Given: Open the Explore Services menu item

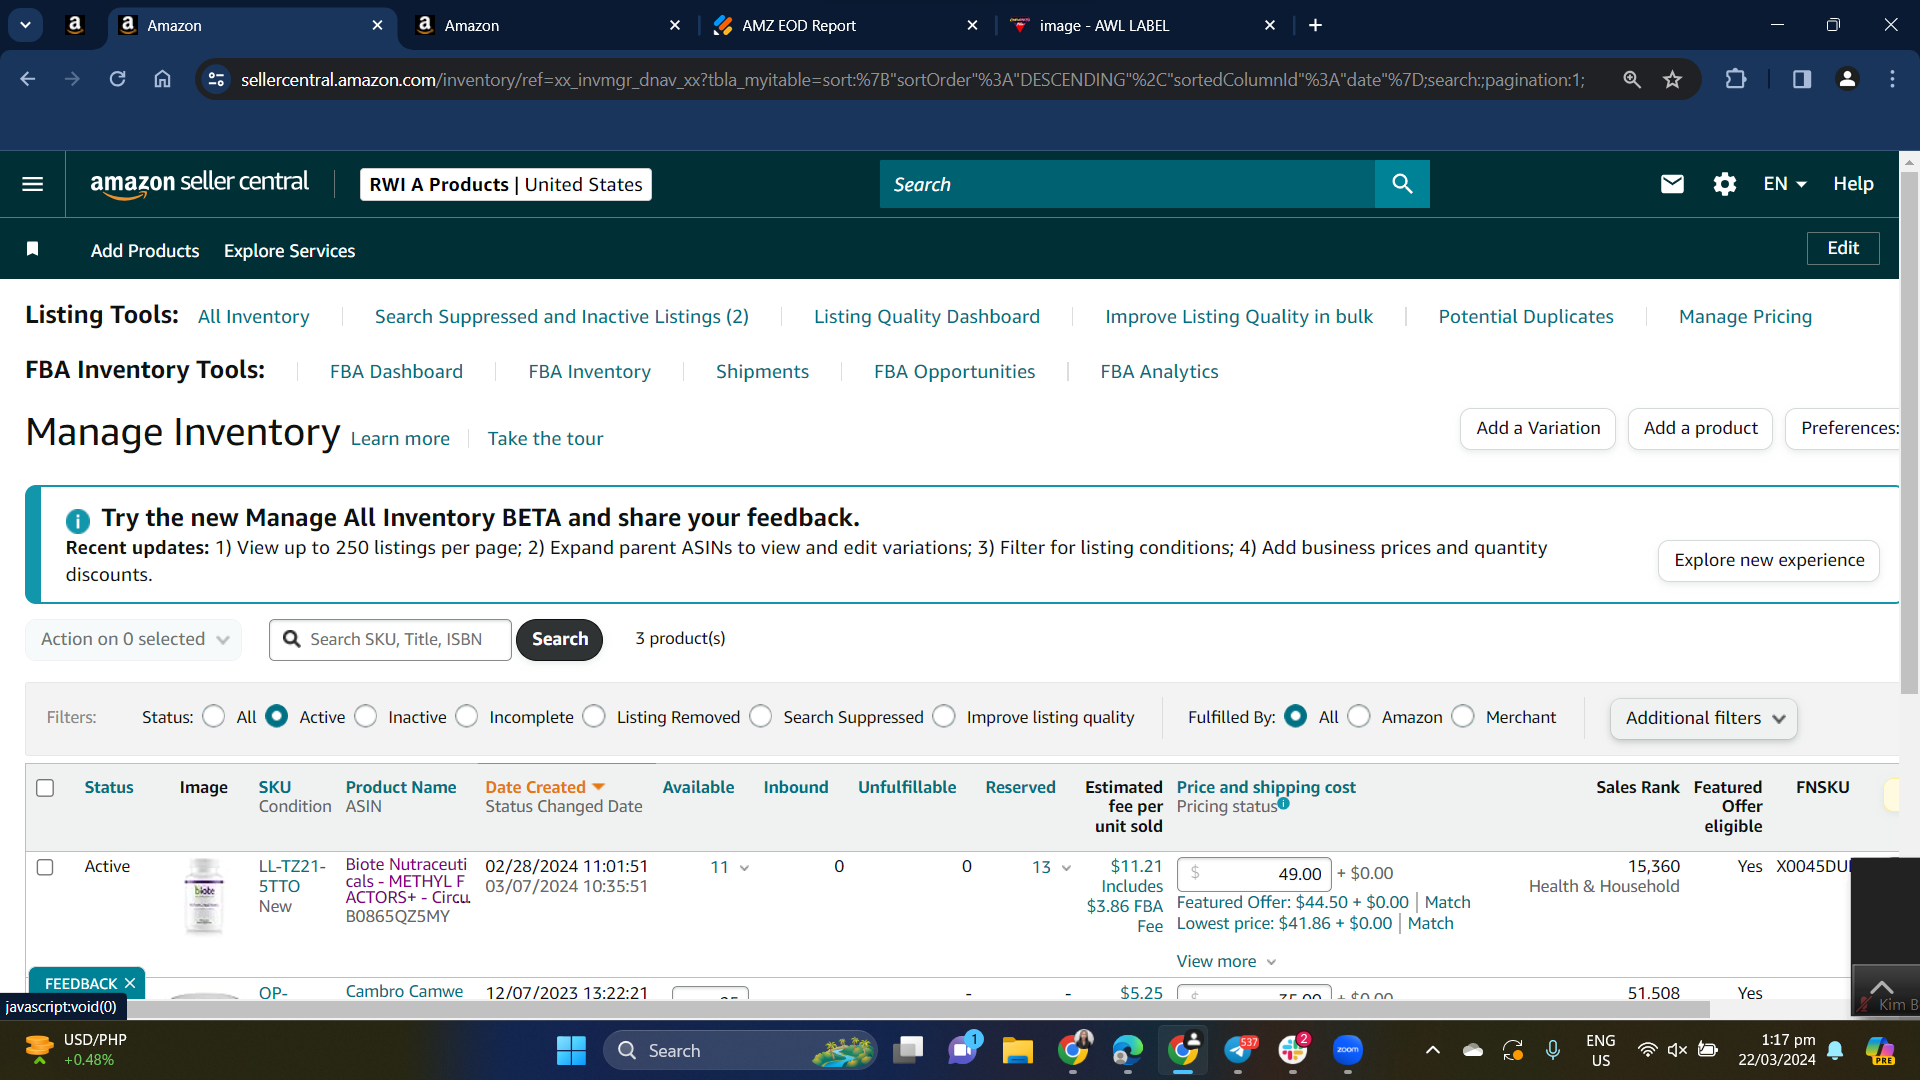Looking at the screenshot, I should pyautogui.click(x=289, y=250).
